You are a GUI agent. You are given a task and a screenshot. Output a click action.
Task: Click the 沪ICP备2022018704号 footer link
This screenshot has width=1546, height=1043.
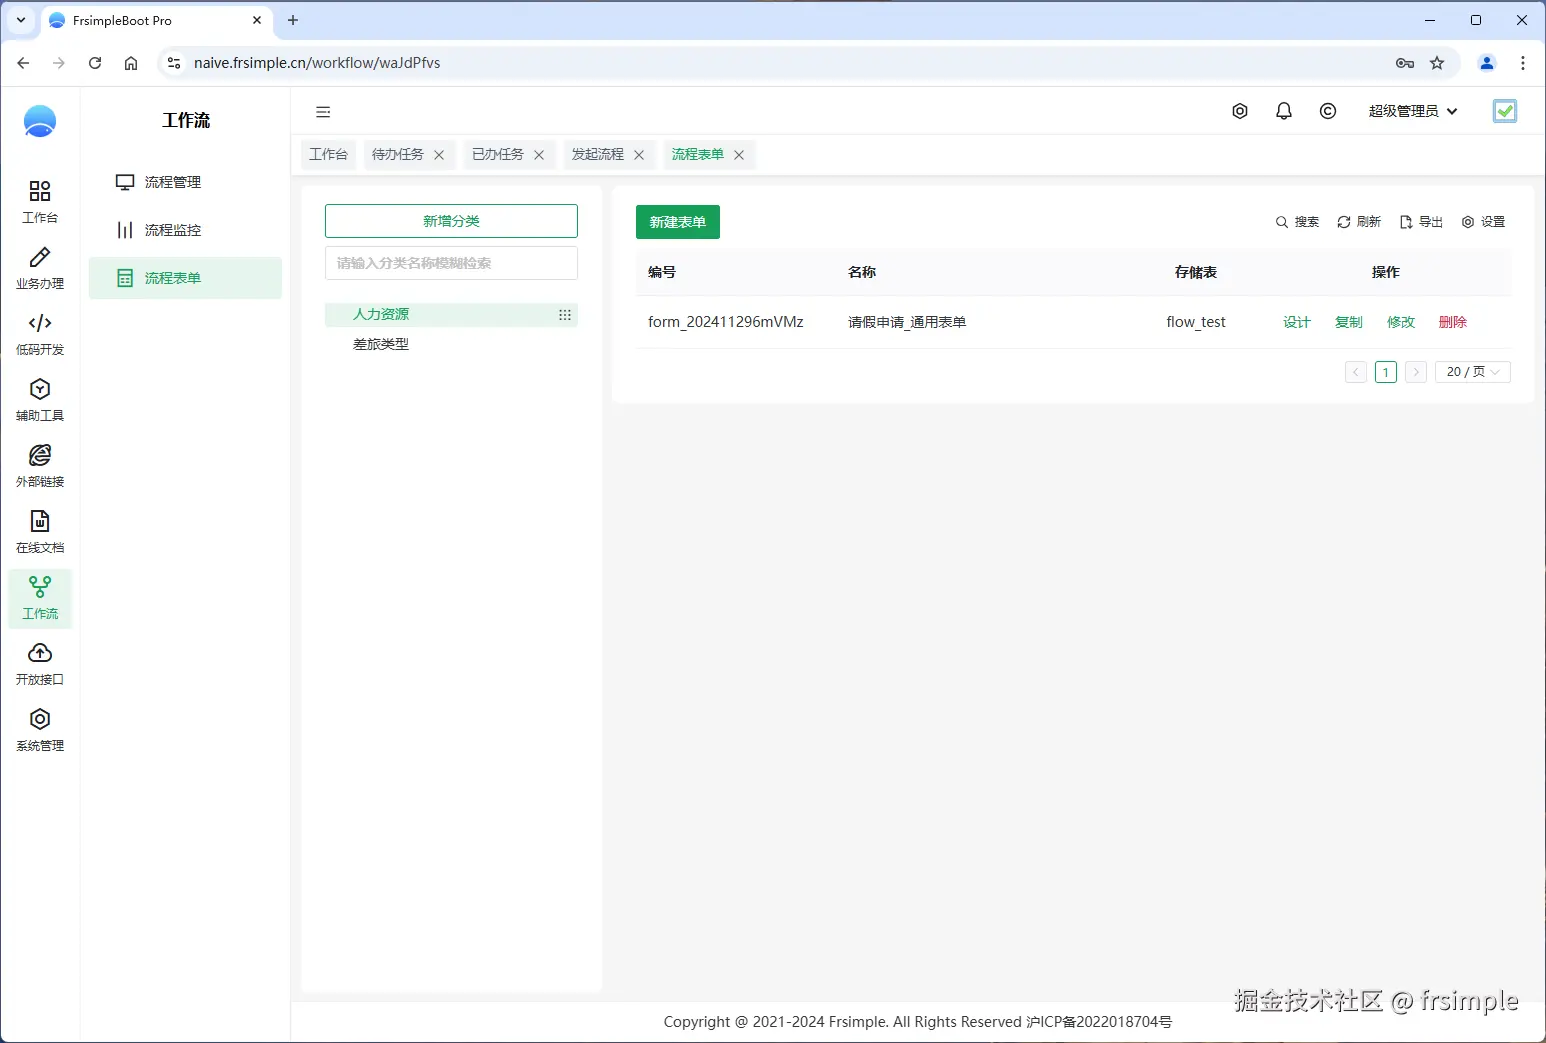click(x=1099, y=1022)
